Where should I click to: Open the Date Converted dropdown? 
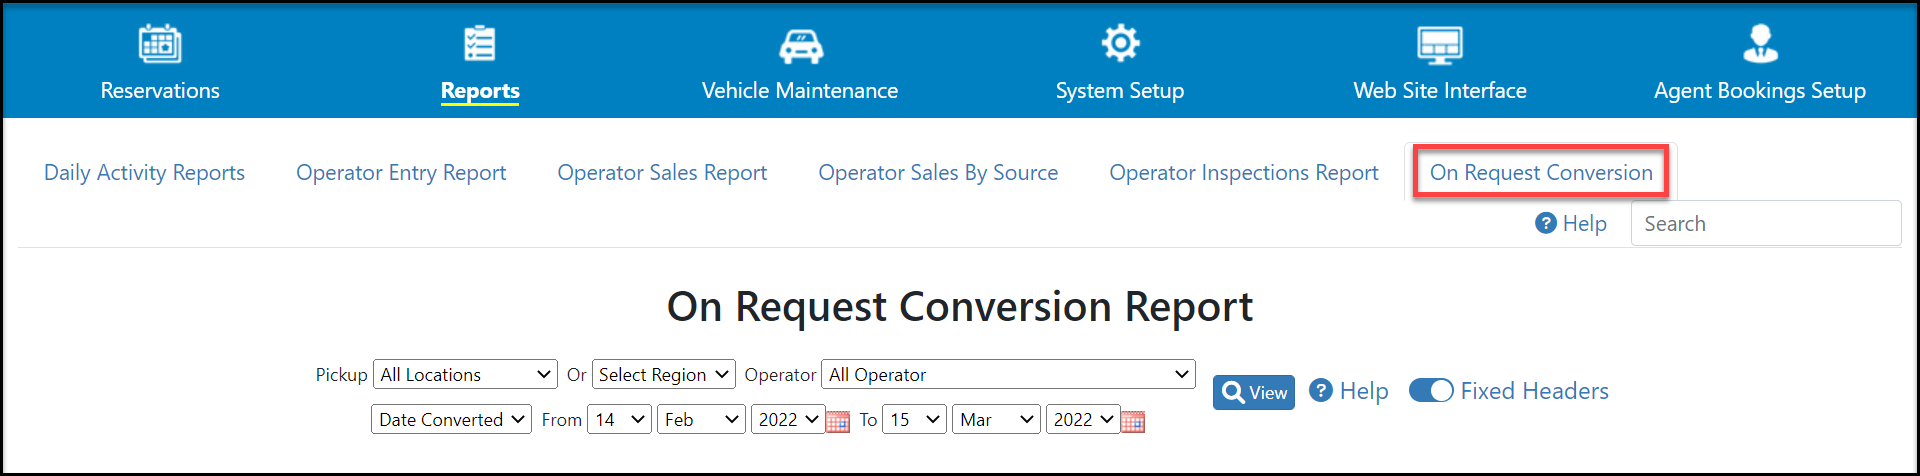pyautogui.click(x=451, y=419)
